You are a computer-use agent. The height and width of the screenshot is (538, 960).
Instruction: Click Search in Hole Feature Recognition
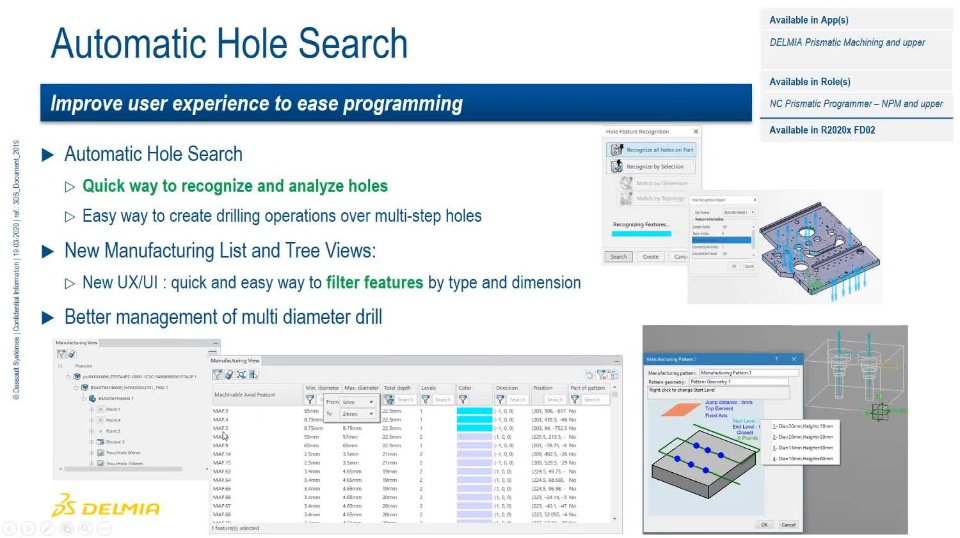pyautogui.click(x=618, y=256)
